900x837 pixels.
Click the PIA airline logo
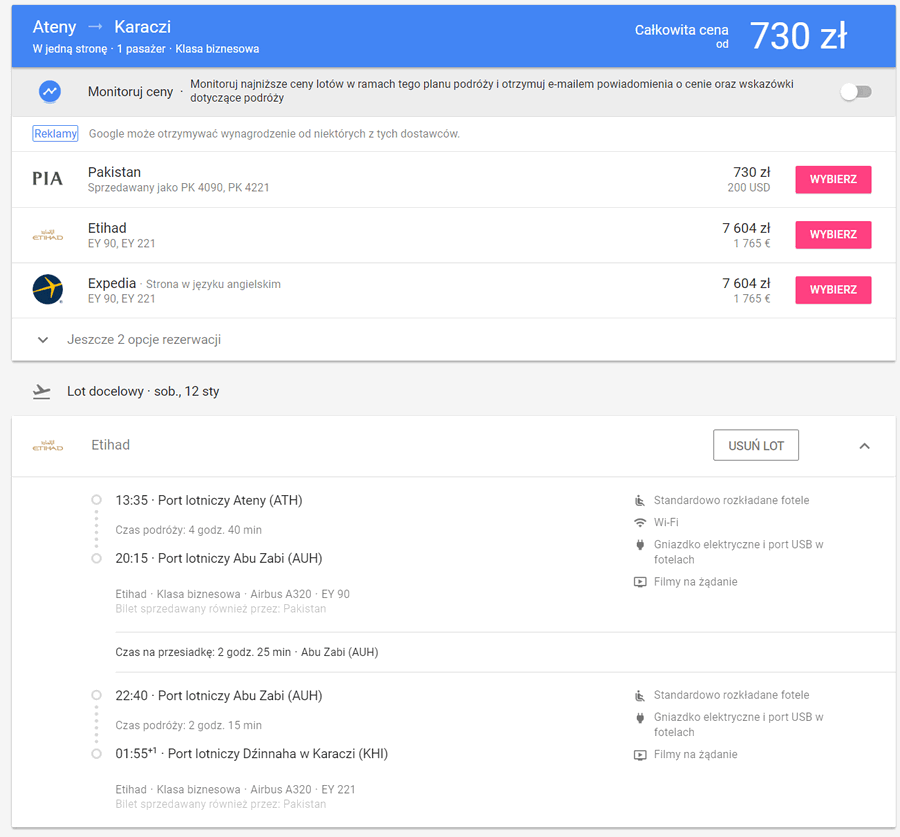point(48,179)
